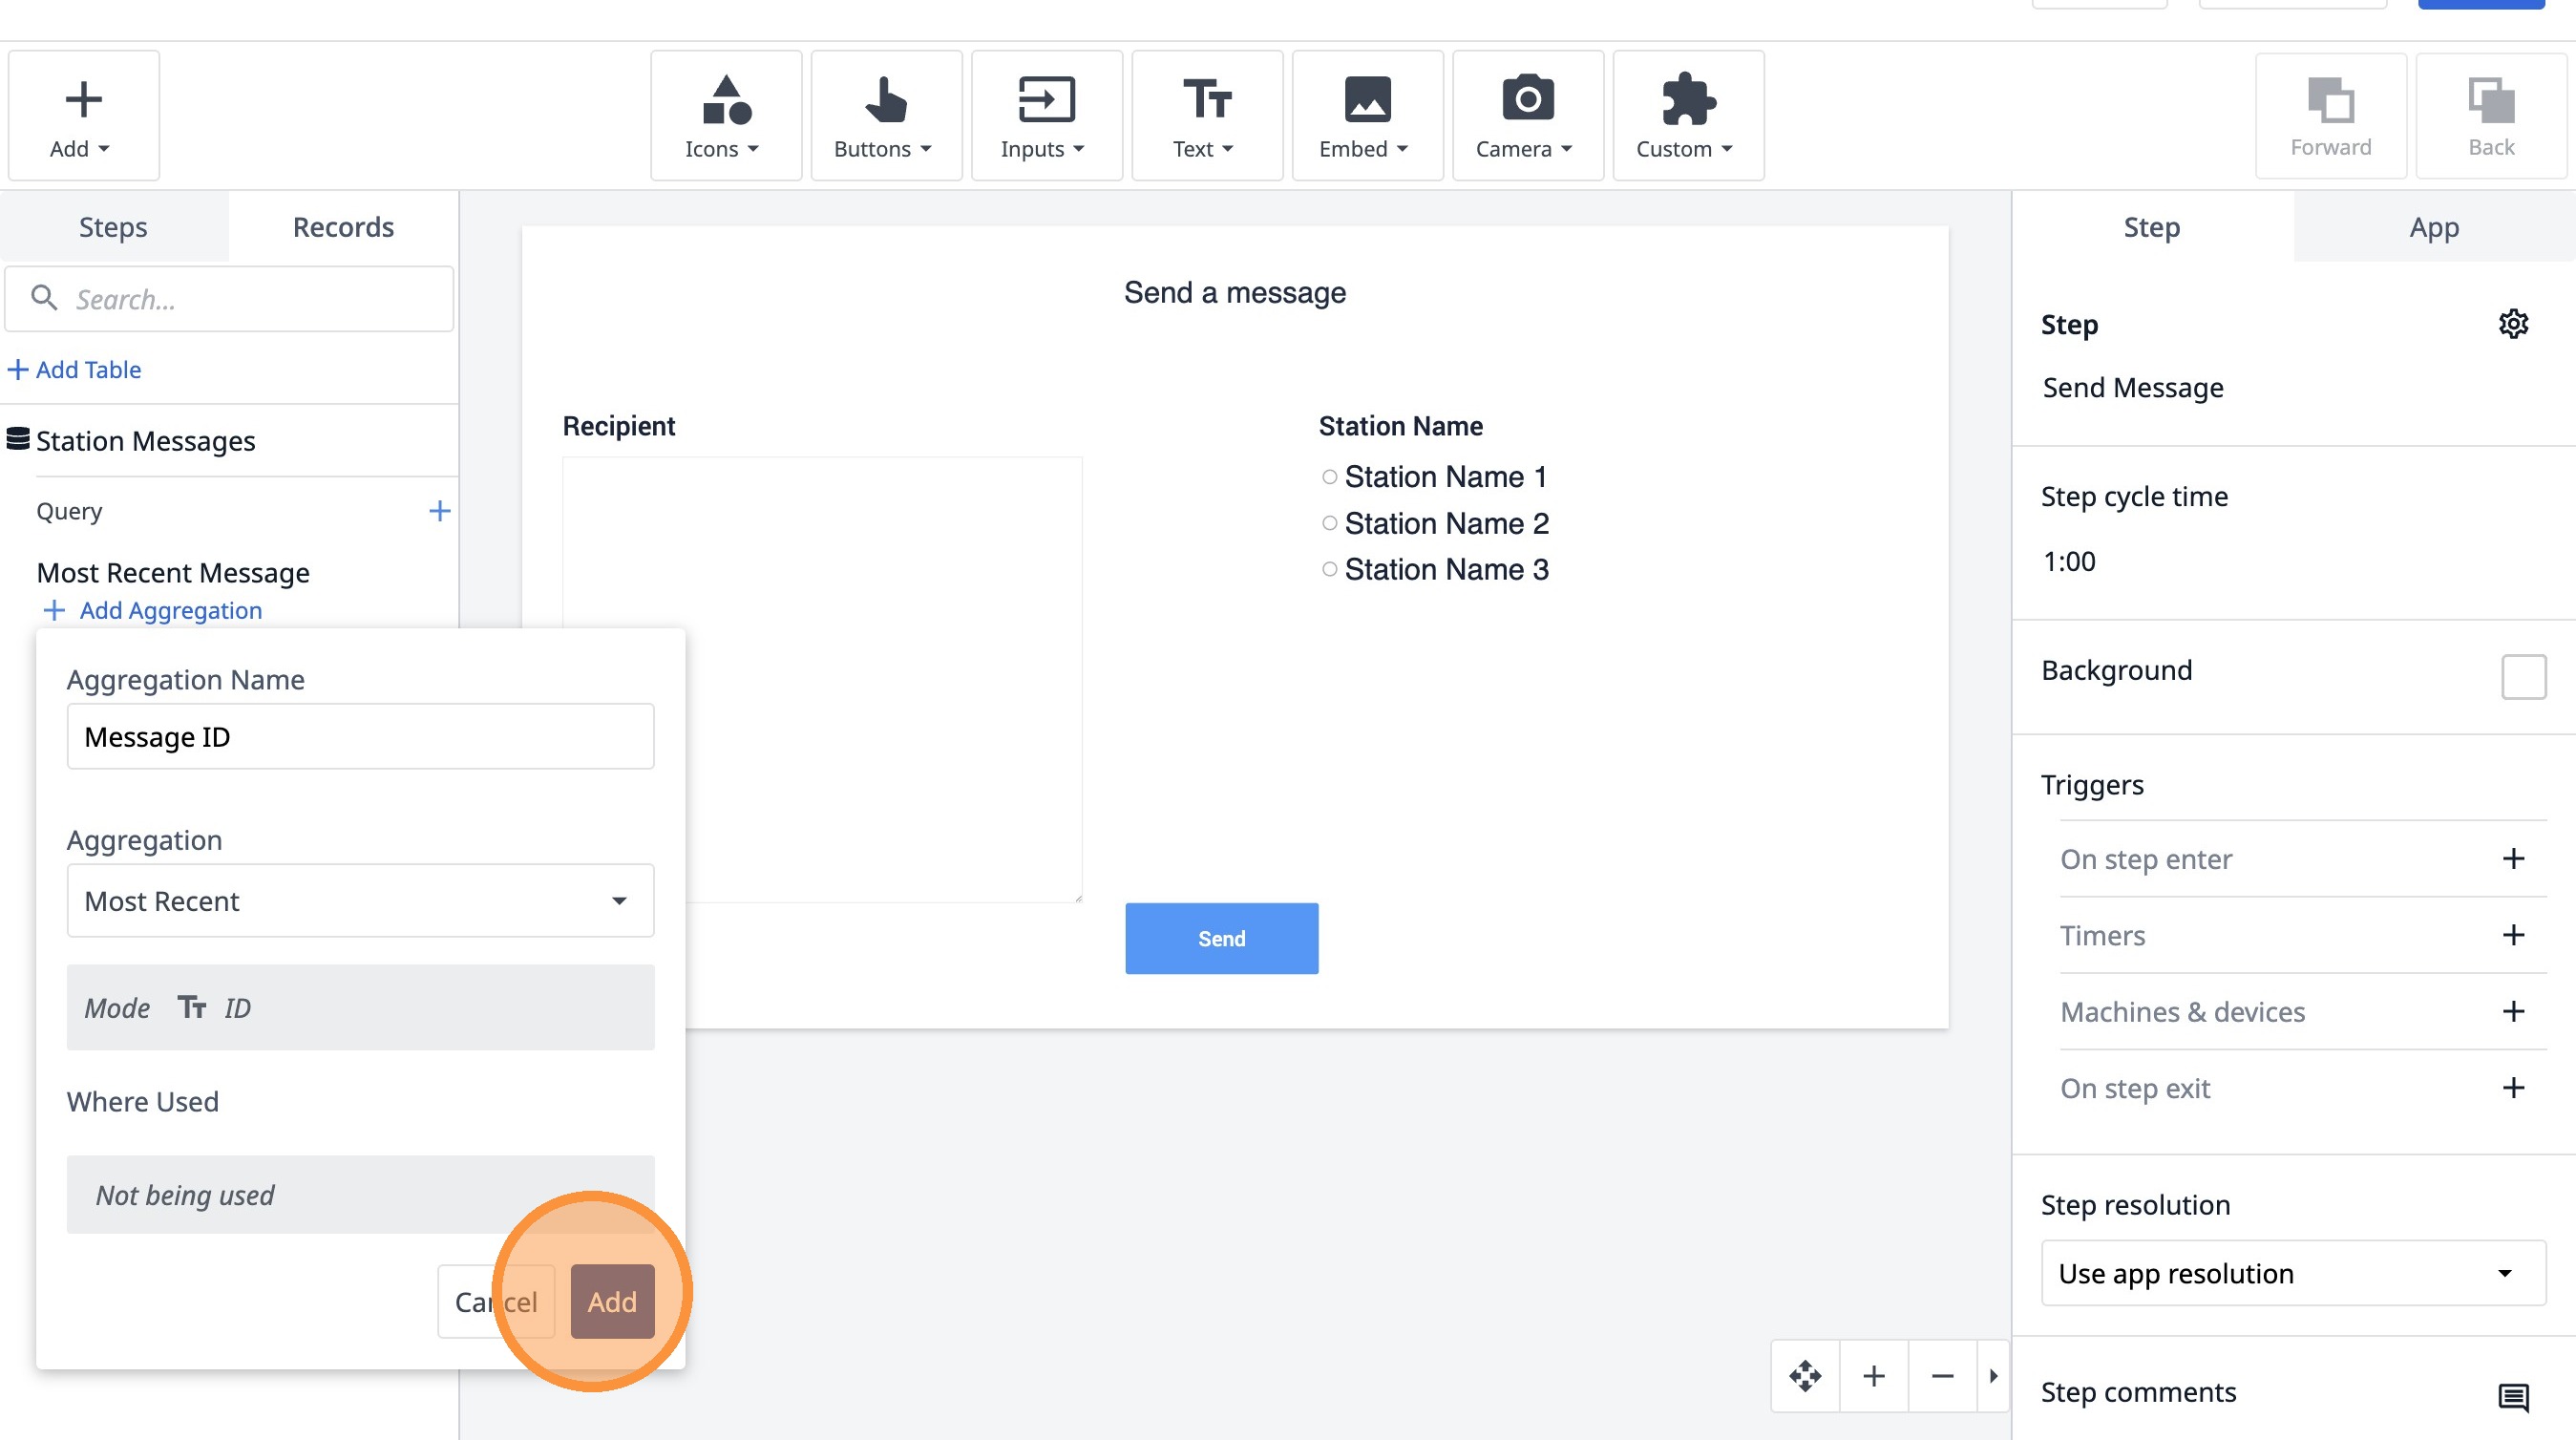Add an On step enter trigger
The image size is (2576, 1440).
(x=2512, y=859)
